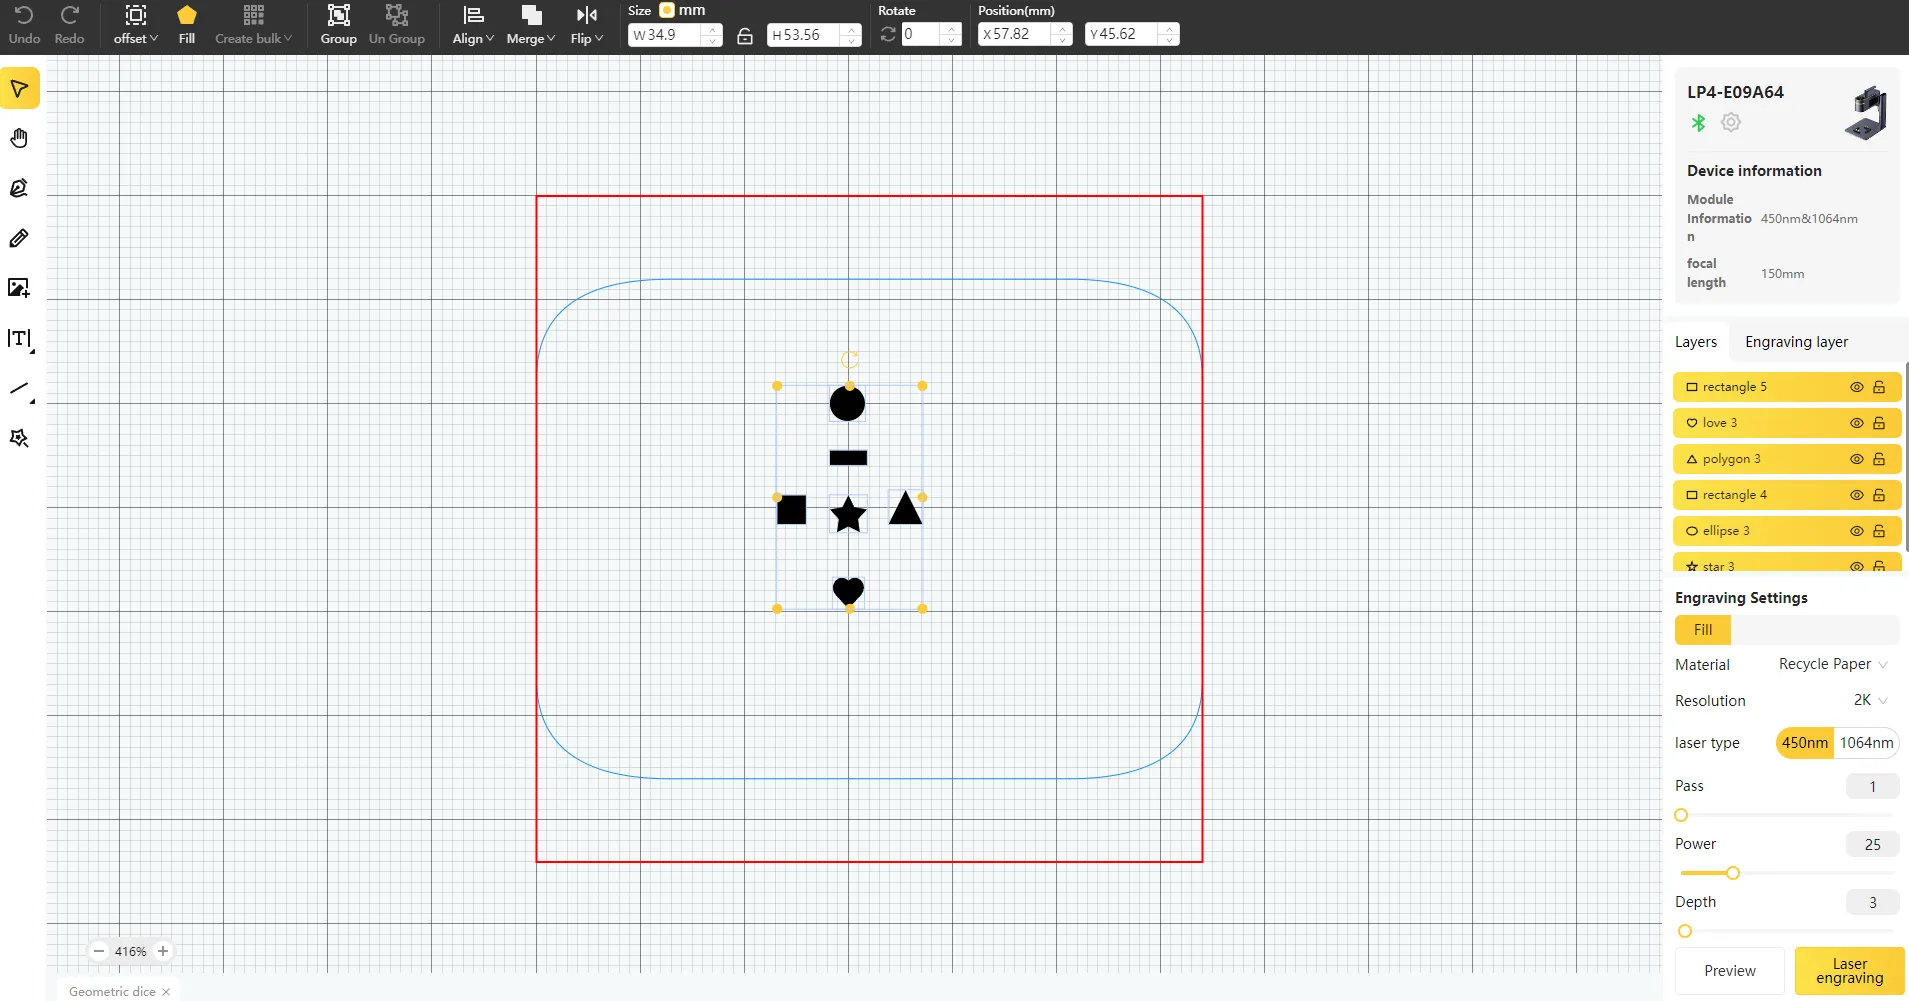The height and width of the screenshot is (1001, 1909).
Task: Activate the hand pan tool
Action: pos(19,138)
